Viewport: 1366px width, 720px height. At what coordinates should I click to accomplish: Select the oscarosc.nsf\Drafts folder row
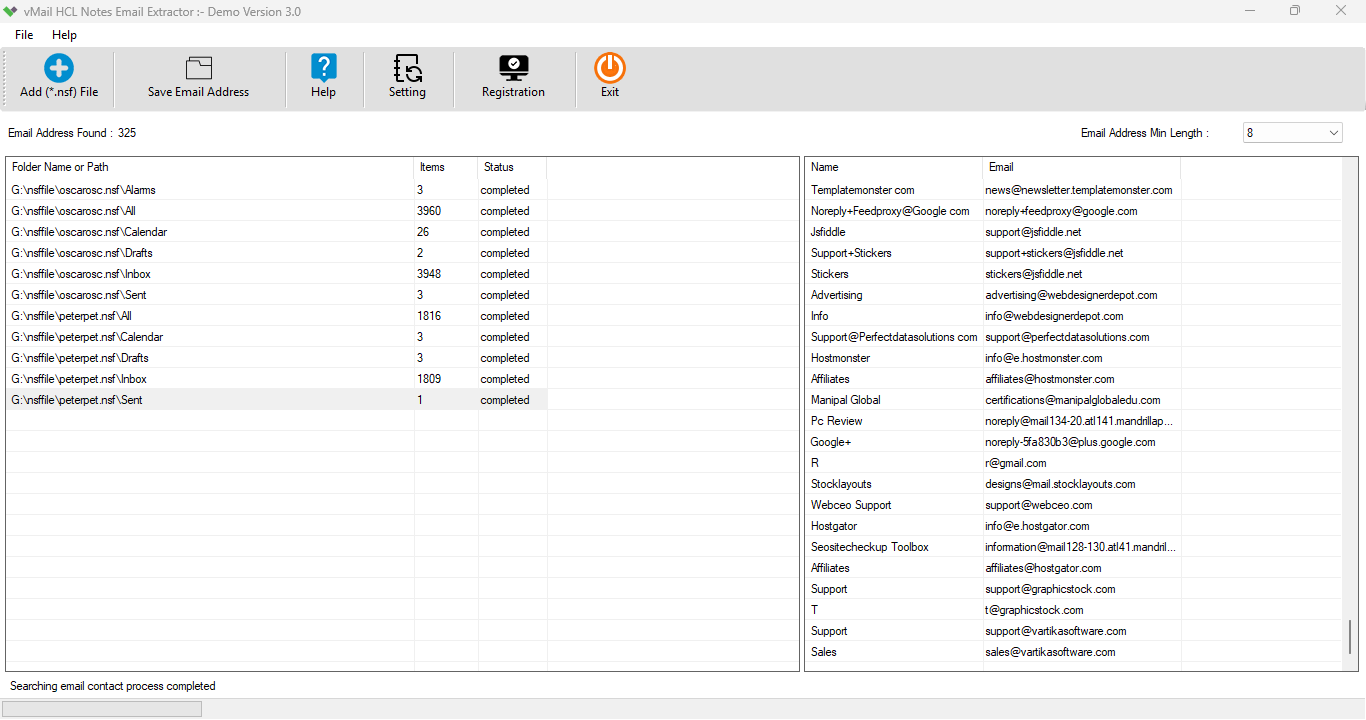click(277, 253)
